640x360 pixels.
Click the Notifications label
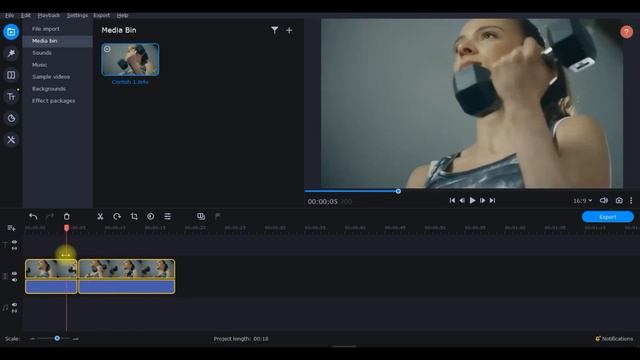(617, 339)
